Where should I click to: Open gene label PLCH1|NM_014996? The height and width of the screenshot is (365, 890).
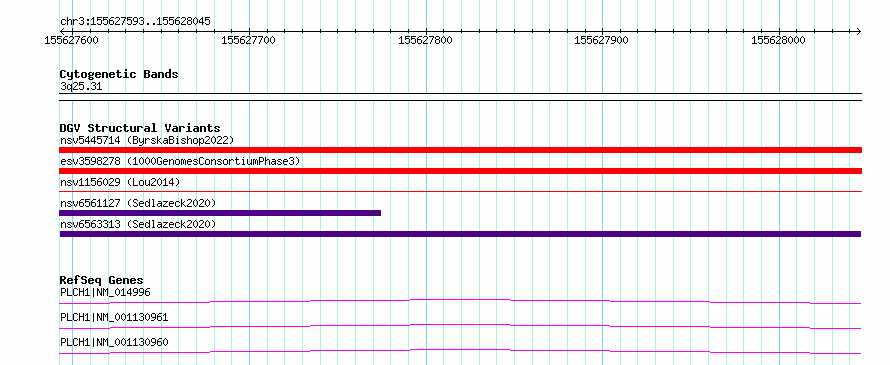[x=105, y=292]
